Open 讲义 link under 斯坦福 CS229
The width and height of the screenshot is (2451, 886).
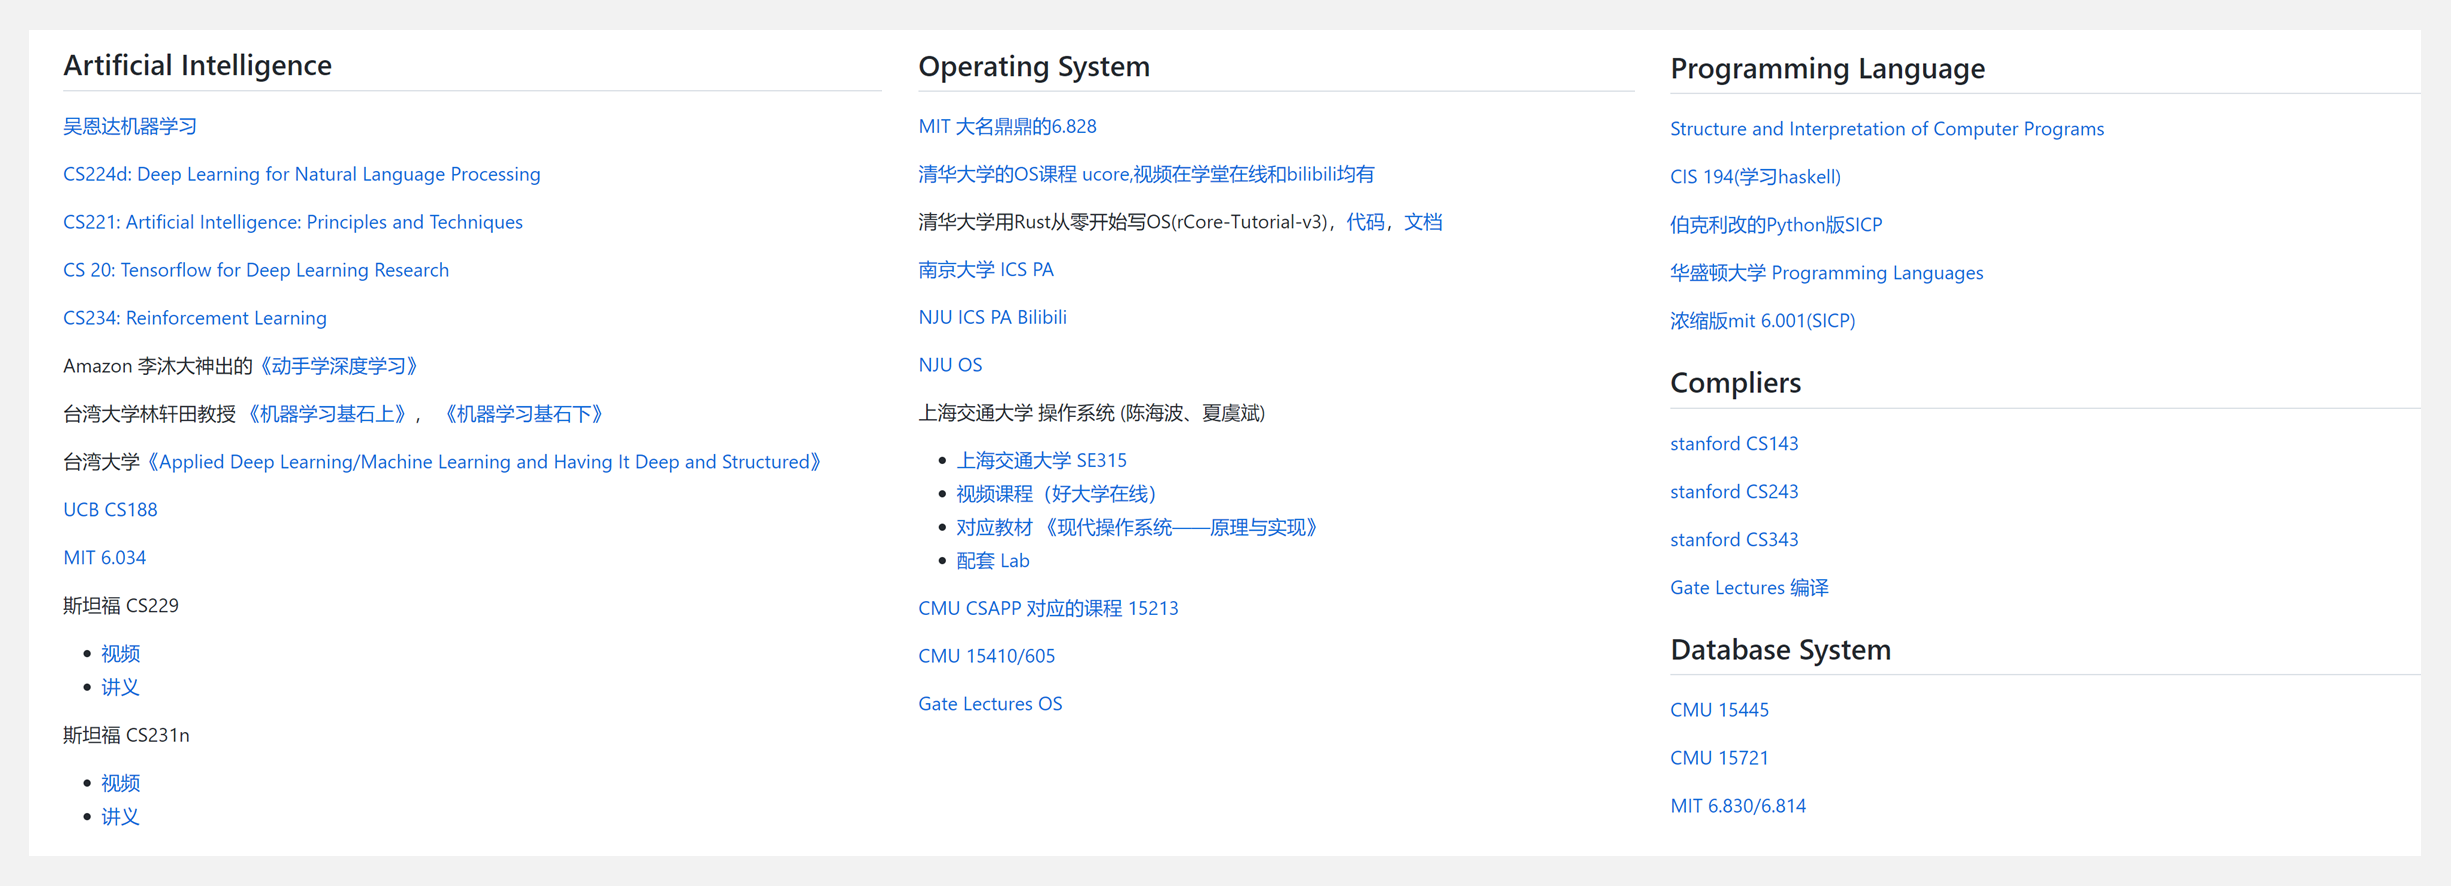(120, 687)
